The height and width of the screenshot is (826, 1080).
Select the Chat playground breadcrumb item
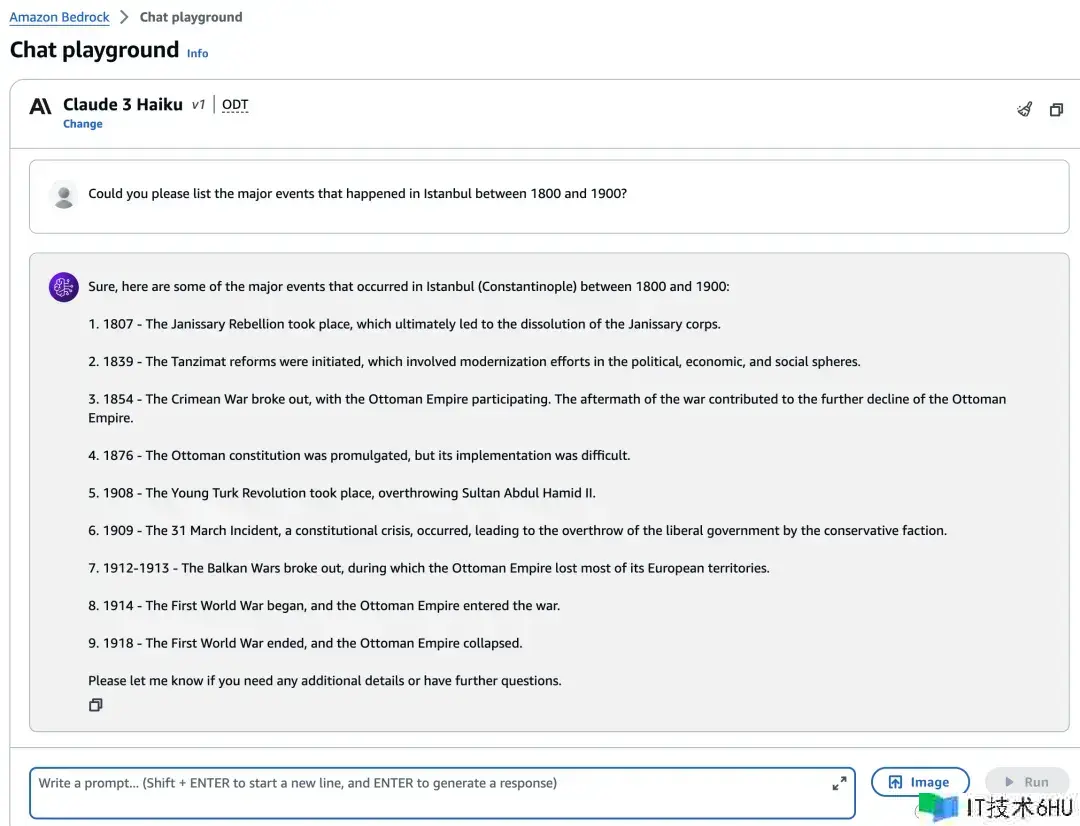coord(191,17)
